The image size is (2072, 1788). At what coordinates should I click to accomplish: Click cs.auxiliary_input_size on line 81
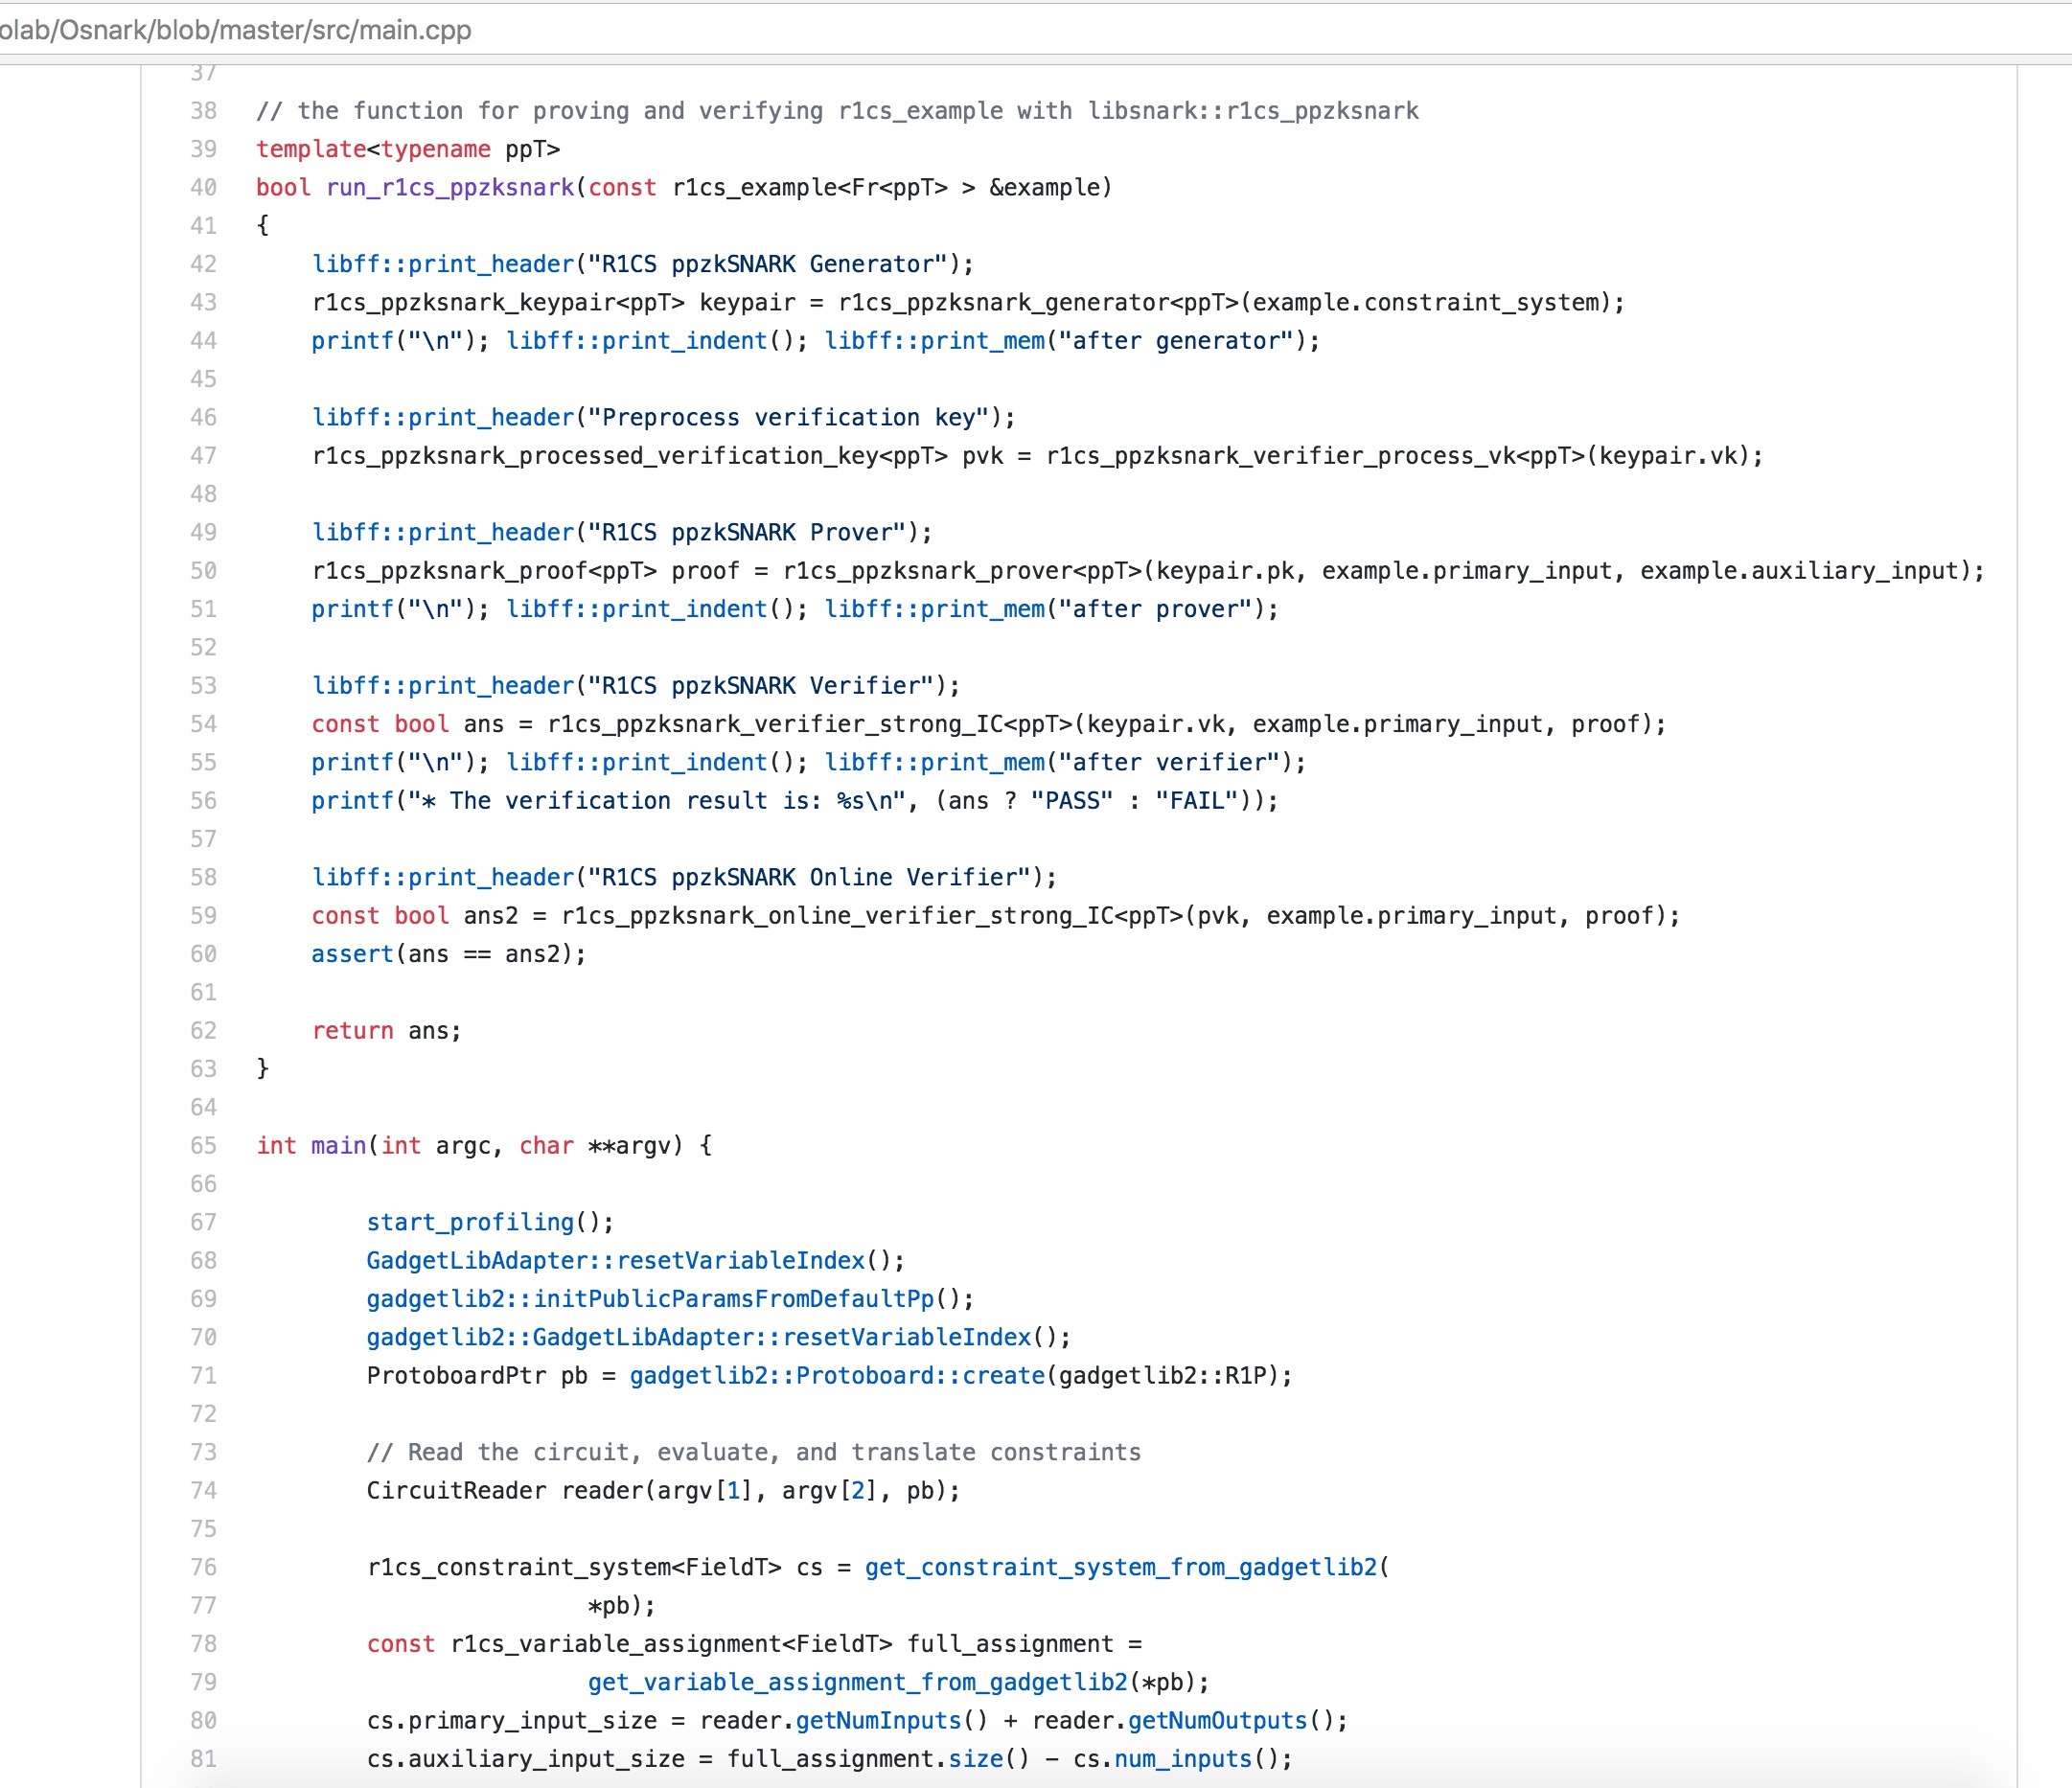pyautogui.click(x=526, y=1759)
